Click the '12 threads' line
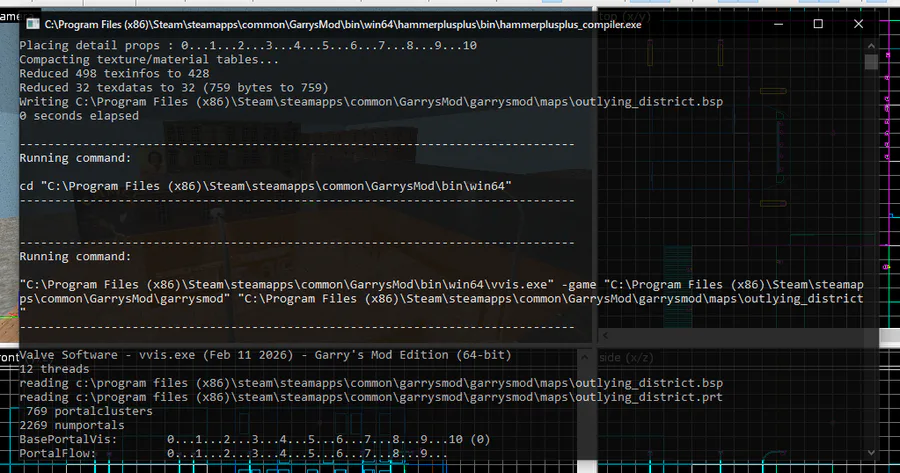The width and height of the screenshot is (900, 473). (55, 369)
